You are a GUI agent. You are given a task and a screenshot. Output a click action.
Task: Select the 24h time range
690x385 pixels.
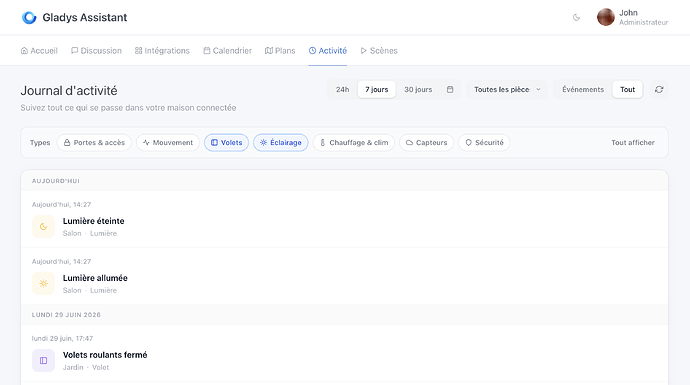[x=342, y=89]
